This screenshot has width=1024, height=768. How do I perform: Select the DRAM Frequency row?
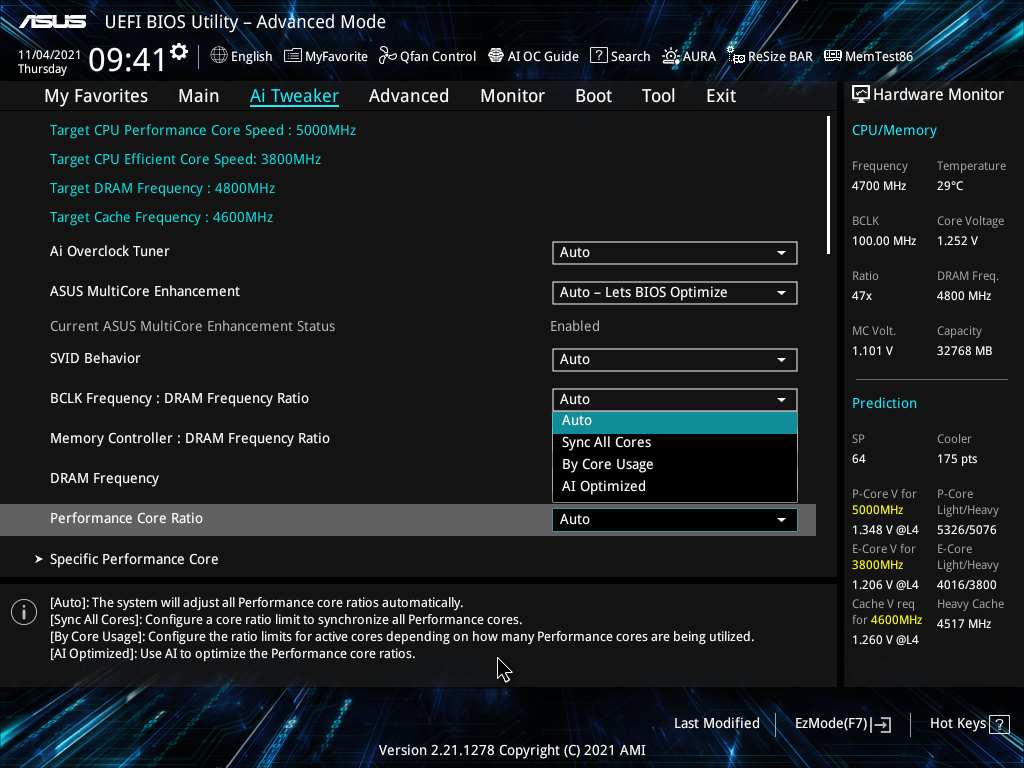pos(104,479)
